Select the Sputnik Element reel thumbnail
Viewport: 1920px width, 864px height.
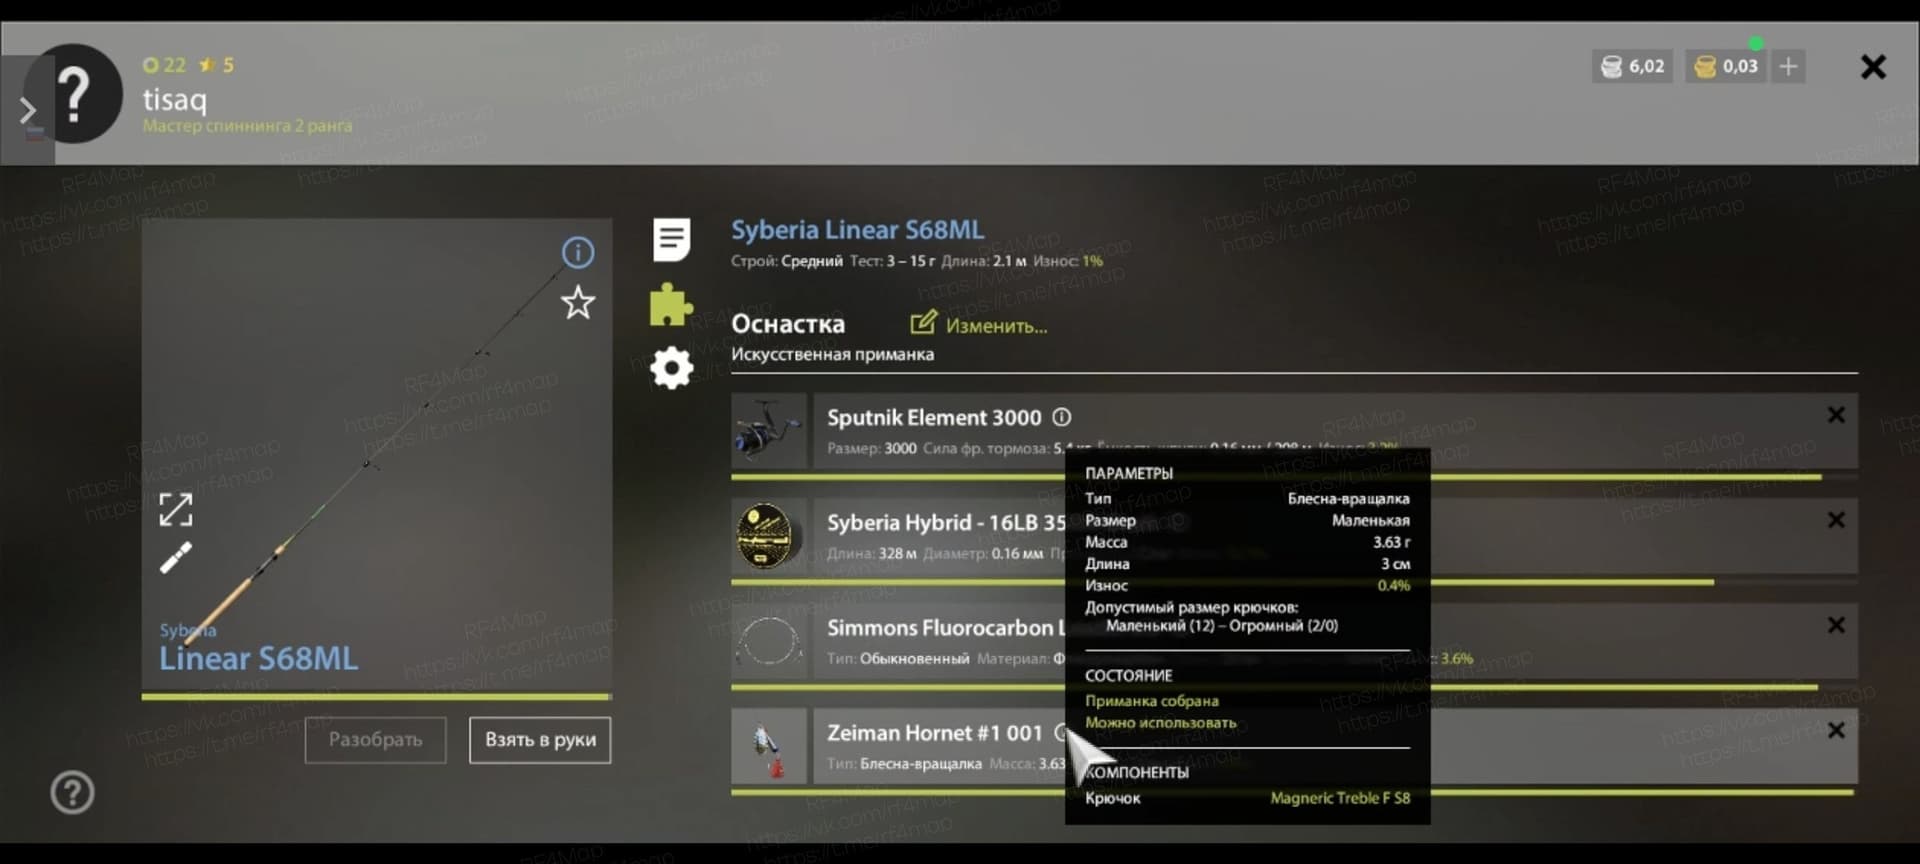pyautogui.click(x=768, y=431)
